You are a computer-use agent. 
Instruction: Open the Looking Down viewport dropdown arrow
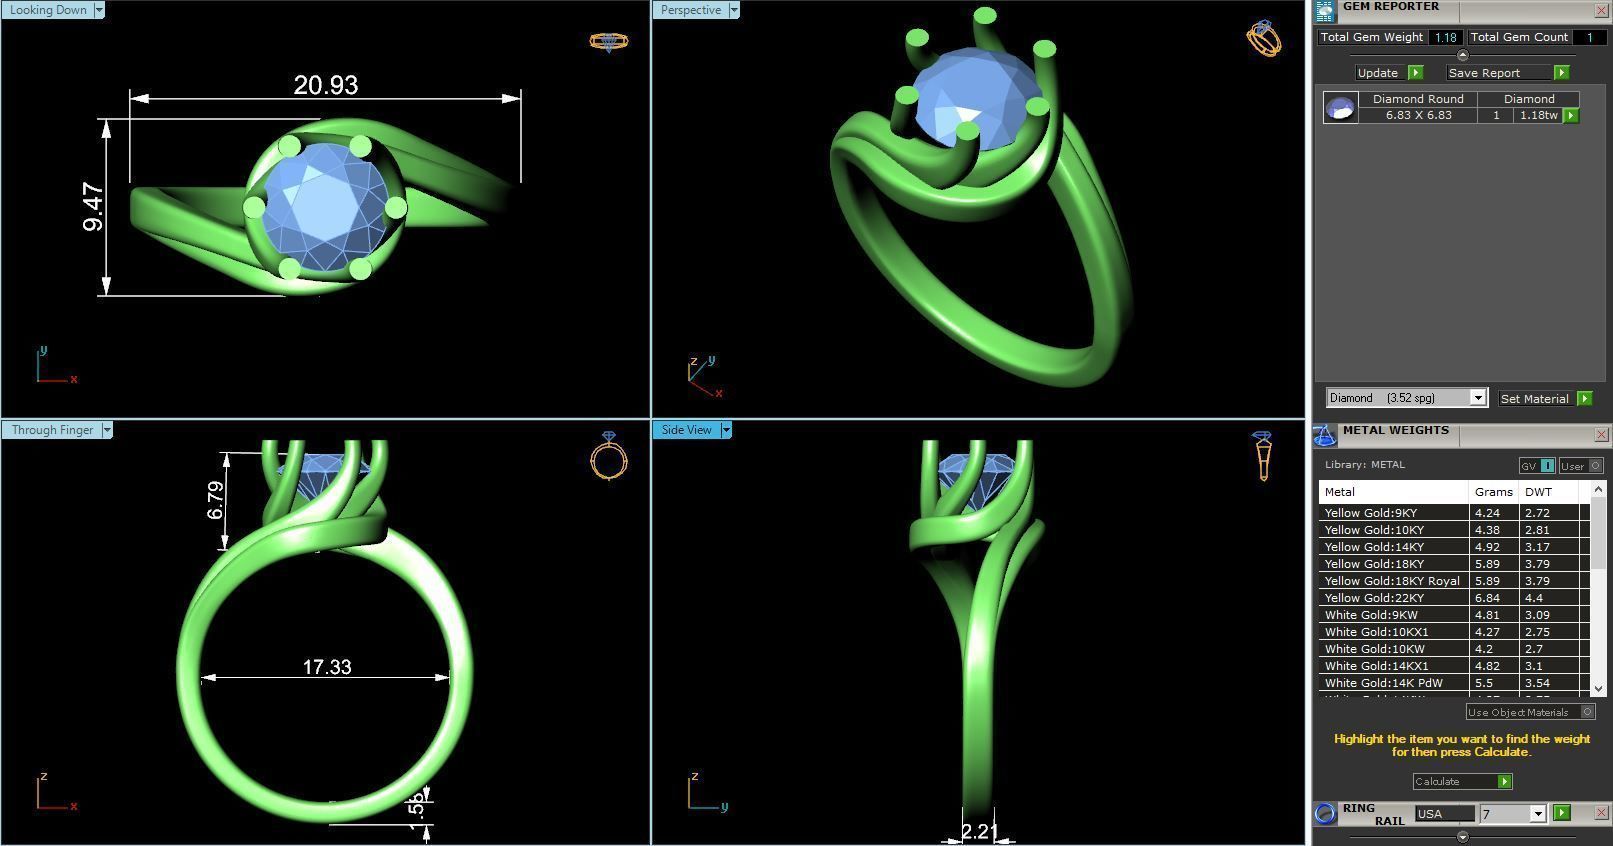[x=98, y=10]
